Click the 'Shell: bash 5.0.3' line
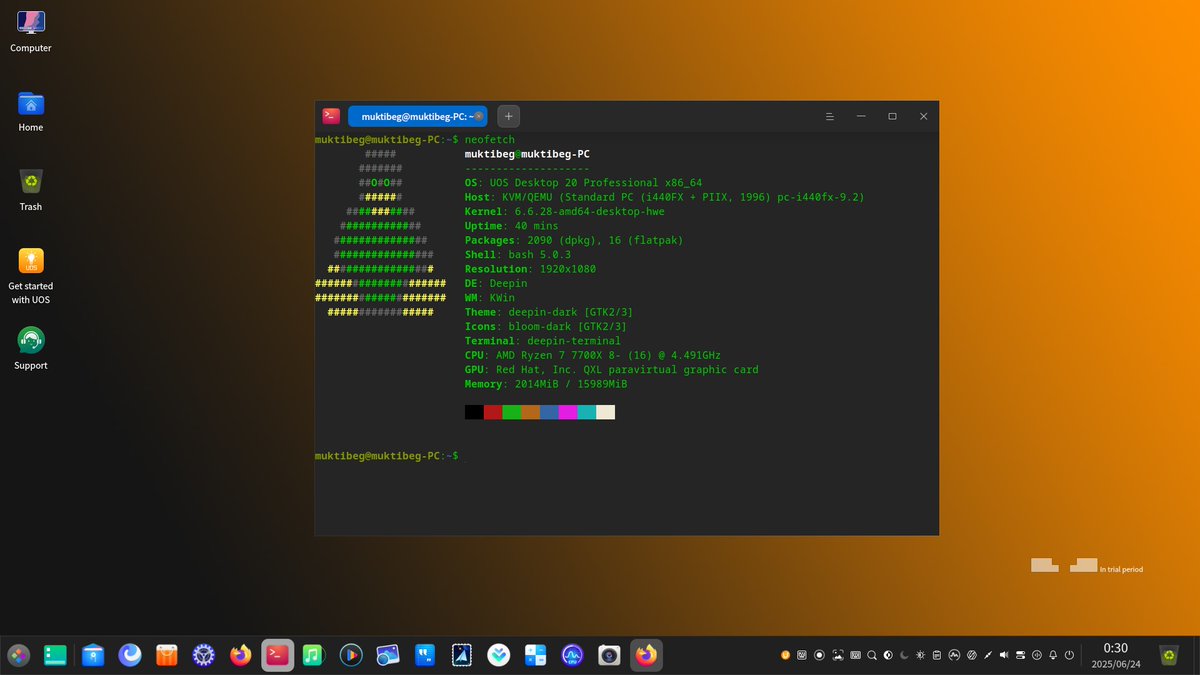 click(x=518, y=255)
